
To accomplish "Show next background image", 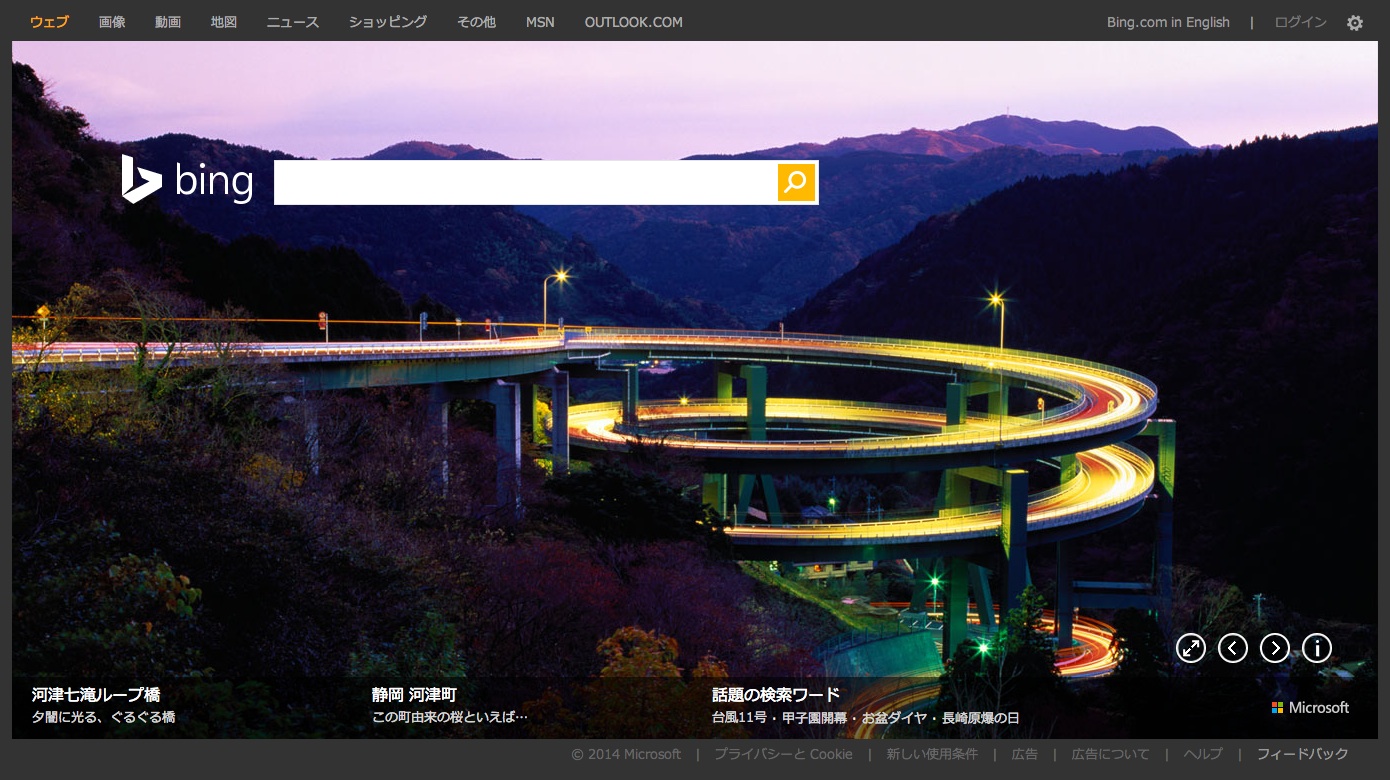I will pyautogui.click(x=1274, y=648).
